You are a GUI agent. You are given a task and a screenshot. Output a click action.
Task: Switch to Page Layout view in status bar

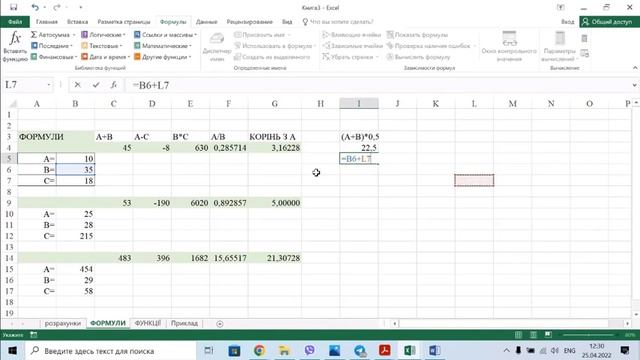533,335
